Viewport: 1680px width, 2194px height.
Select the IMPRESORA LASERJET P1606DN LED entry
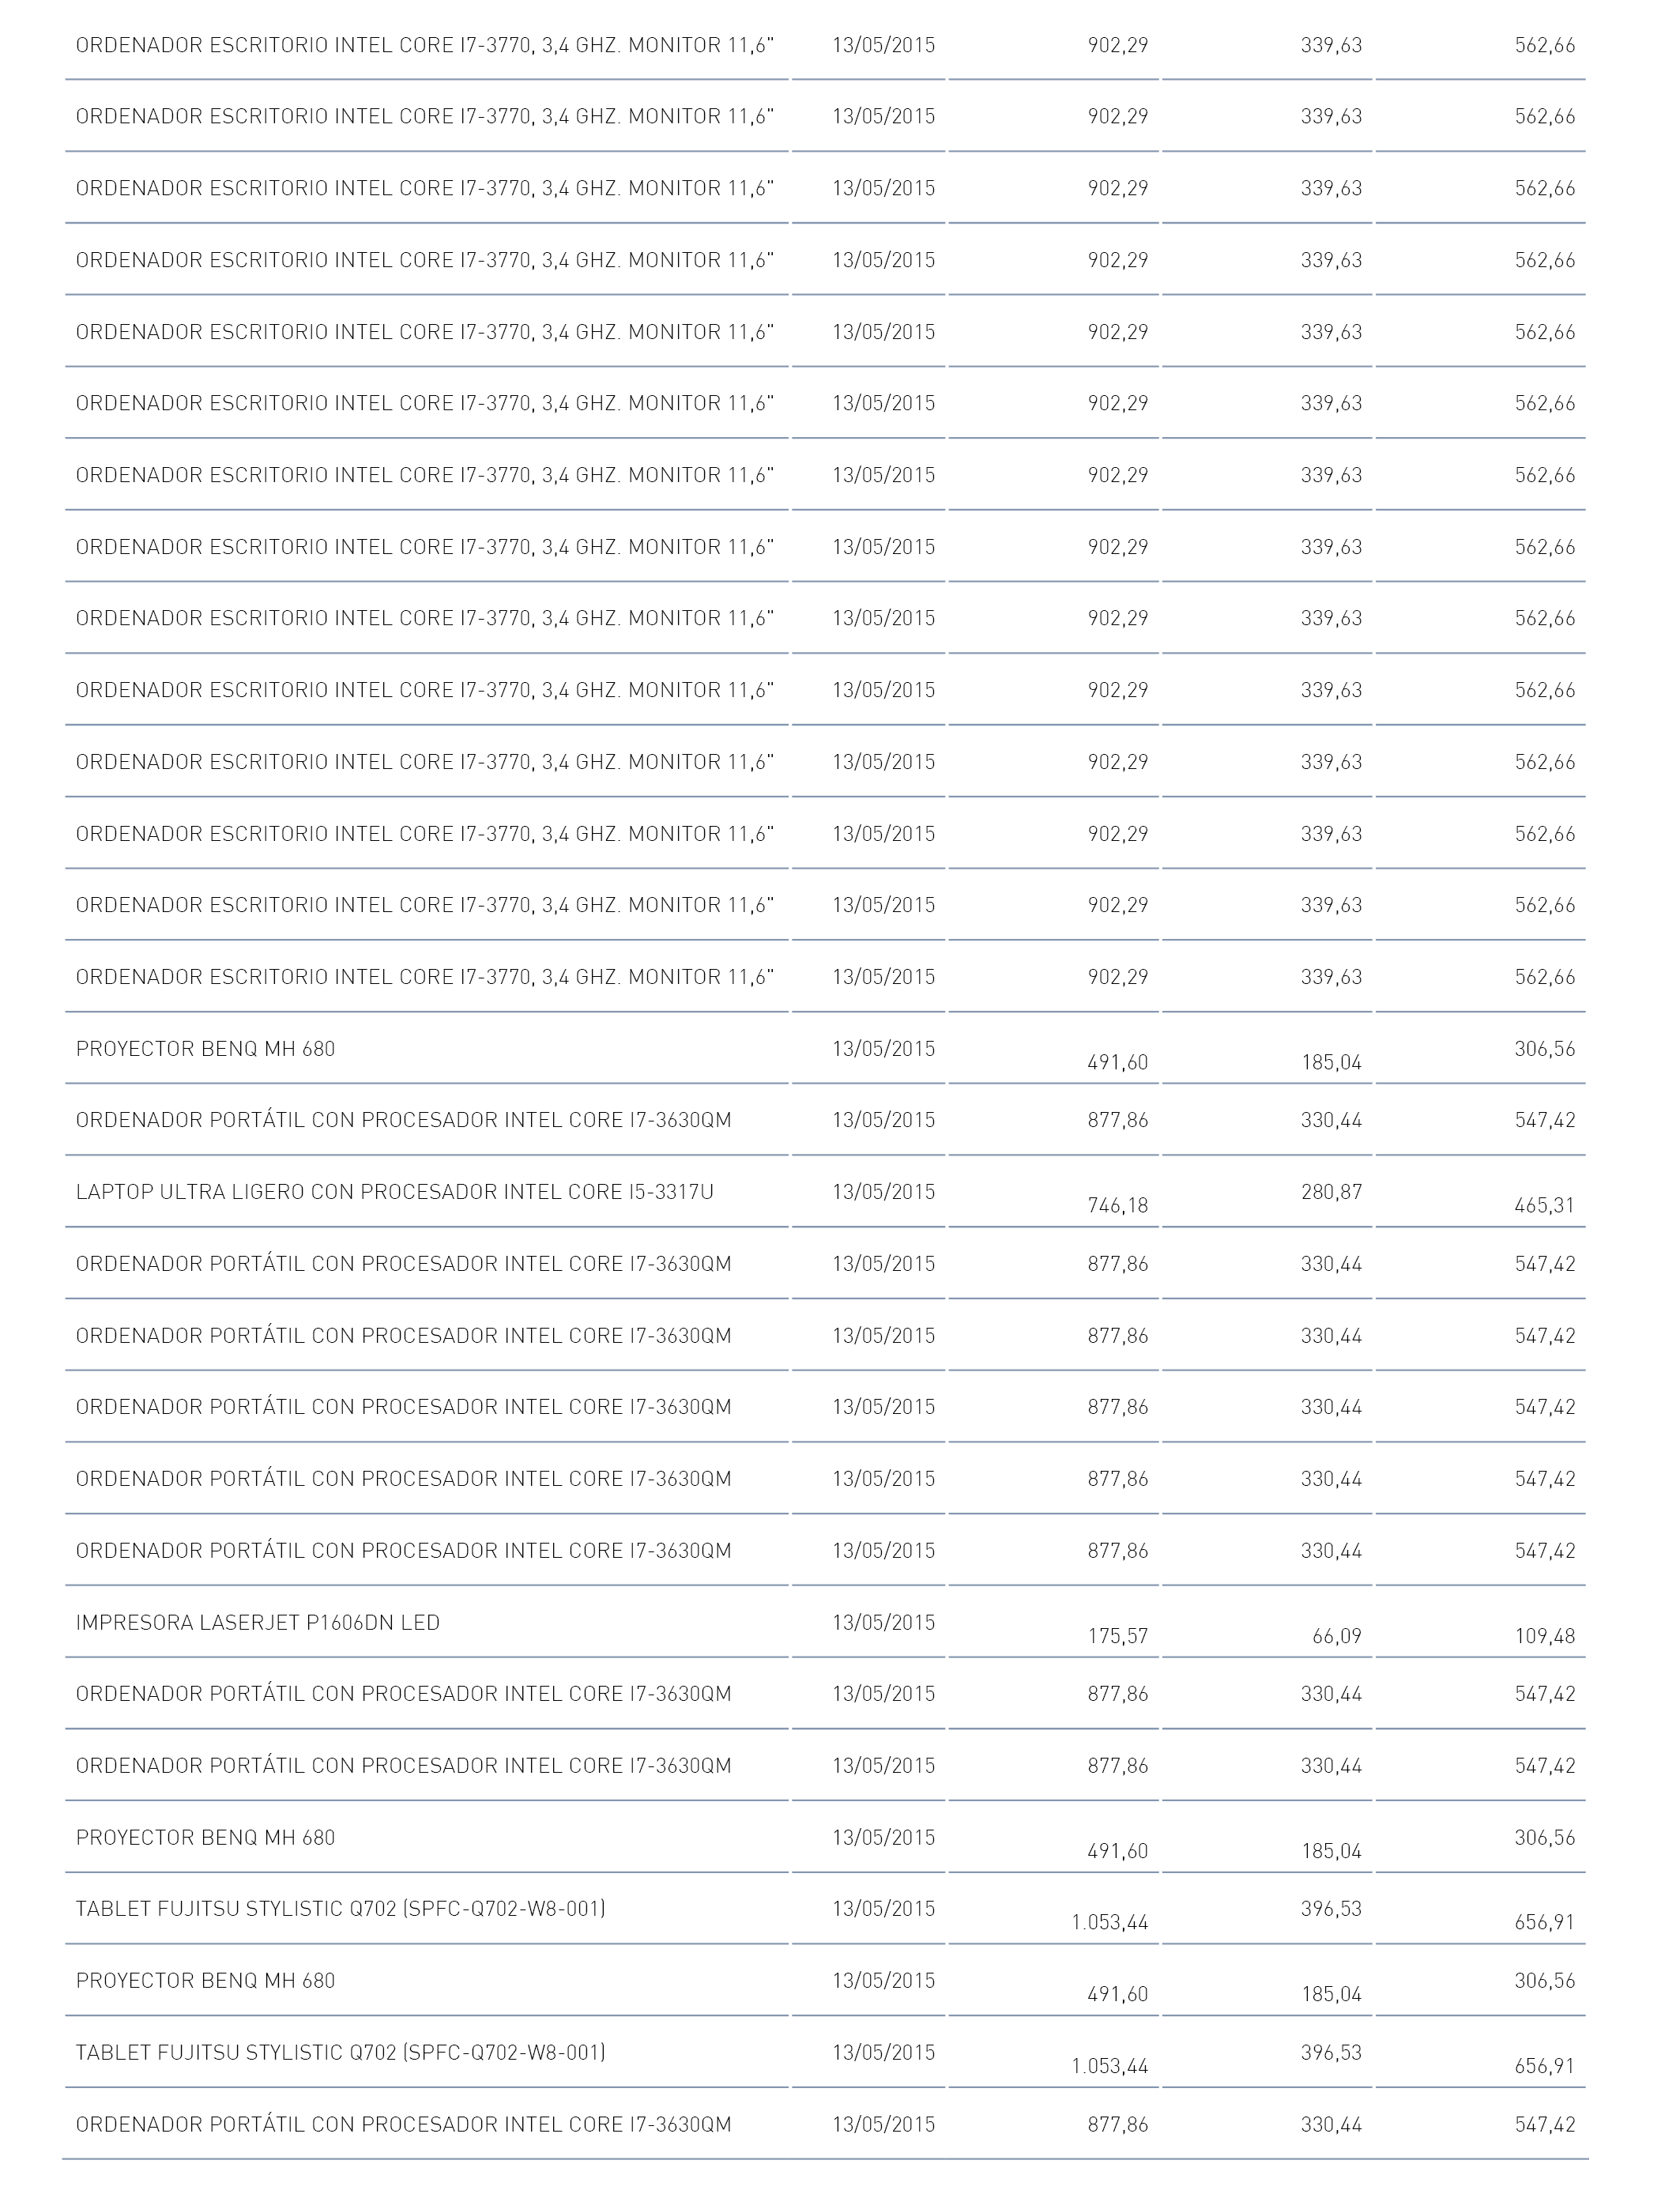tap(258, 1622)
